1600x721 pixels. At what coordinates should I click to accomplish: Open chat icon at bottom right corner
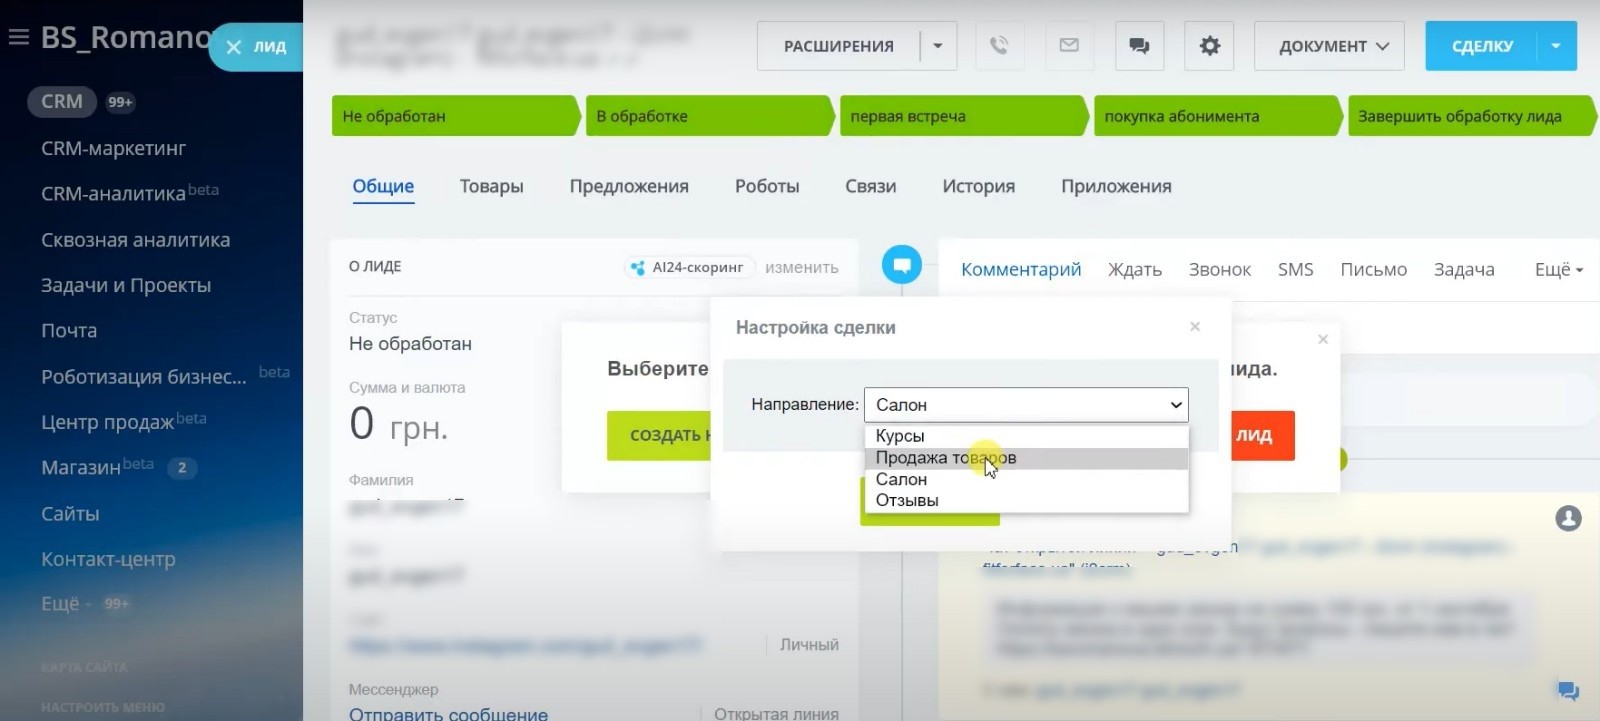coord(1568,690)
